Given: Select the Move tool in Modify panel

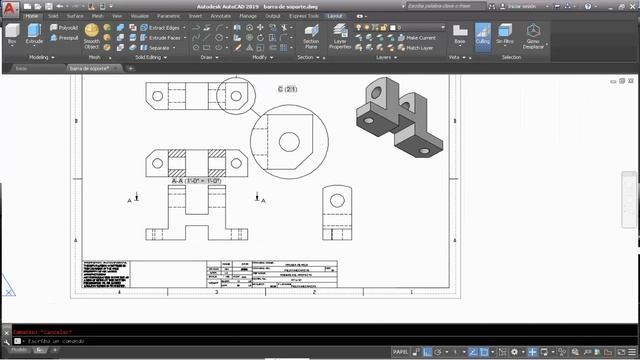Looking at the screenshot, I should [260, 27].
